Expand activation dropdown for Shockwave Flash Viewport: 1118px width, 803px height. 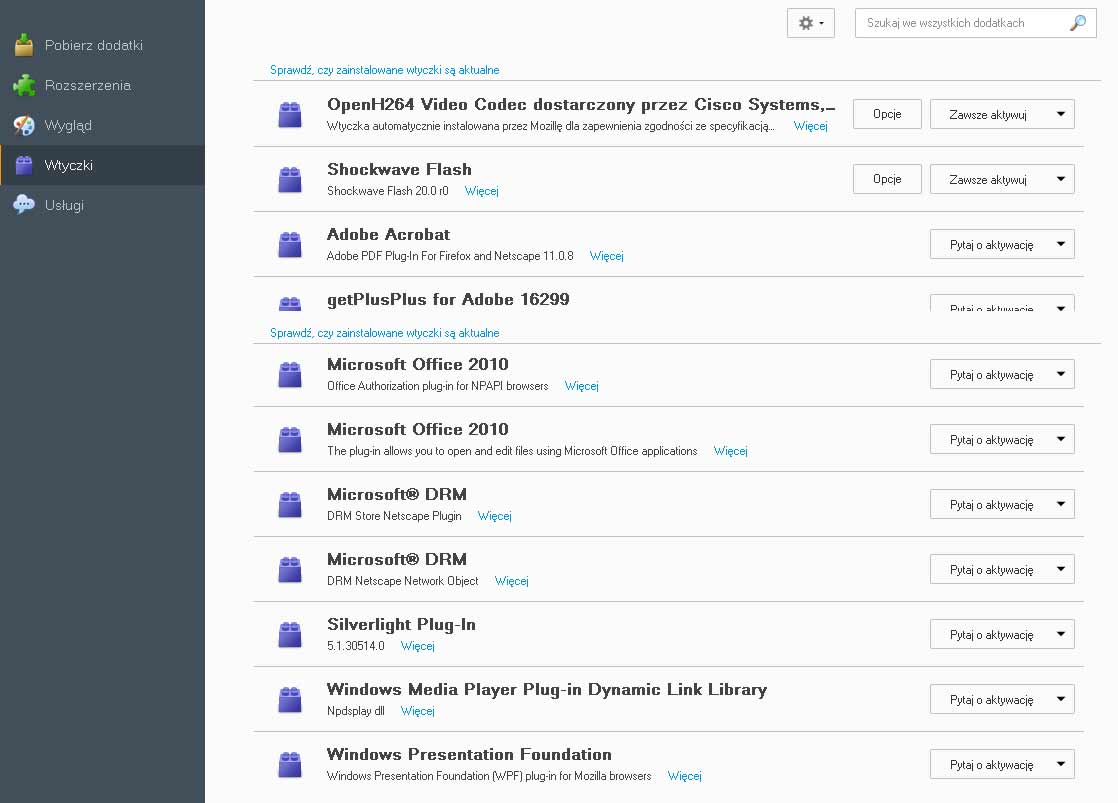[1002, 179]
